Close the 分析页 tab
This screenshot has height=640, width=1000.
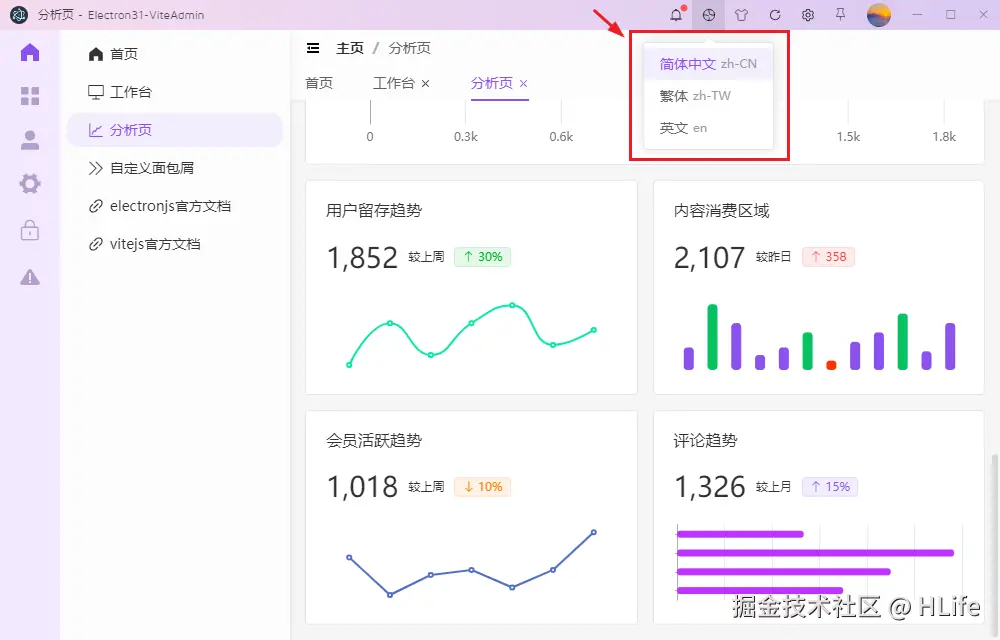[x=524, y=84]
